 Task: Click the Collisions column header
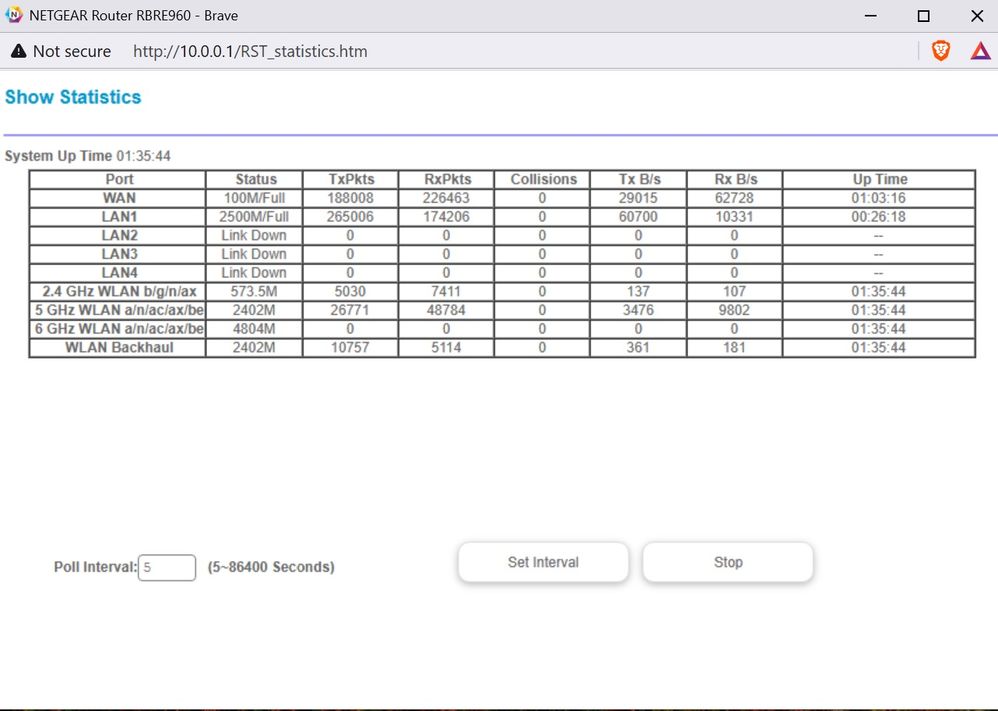coord(544,180)
